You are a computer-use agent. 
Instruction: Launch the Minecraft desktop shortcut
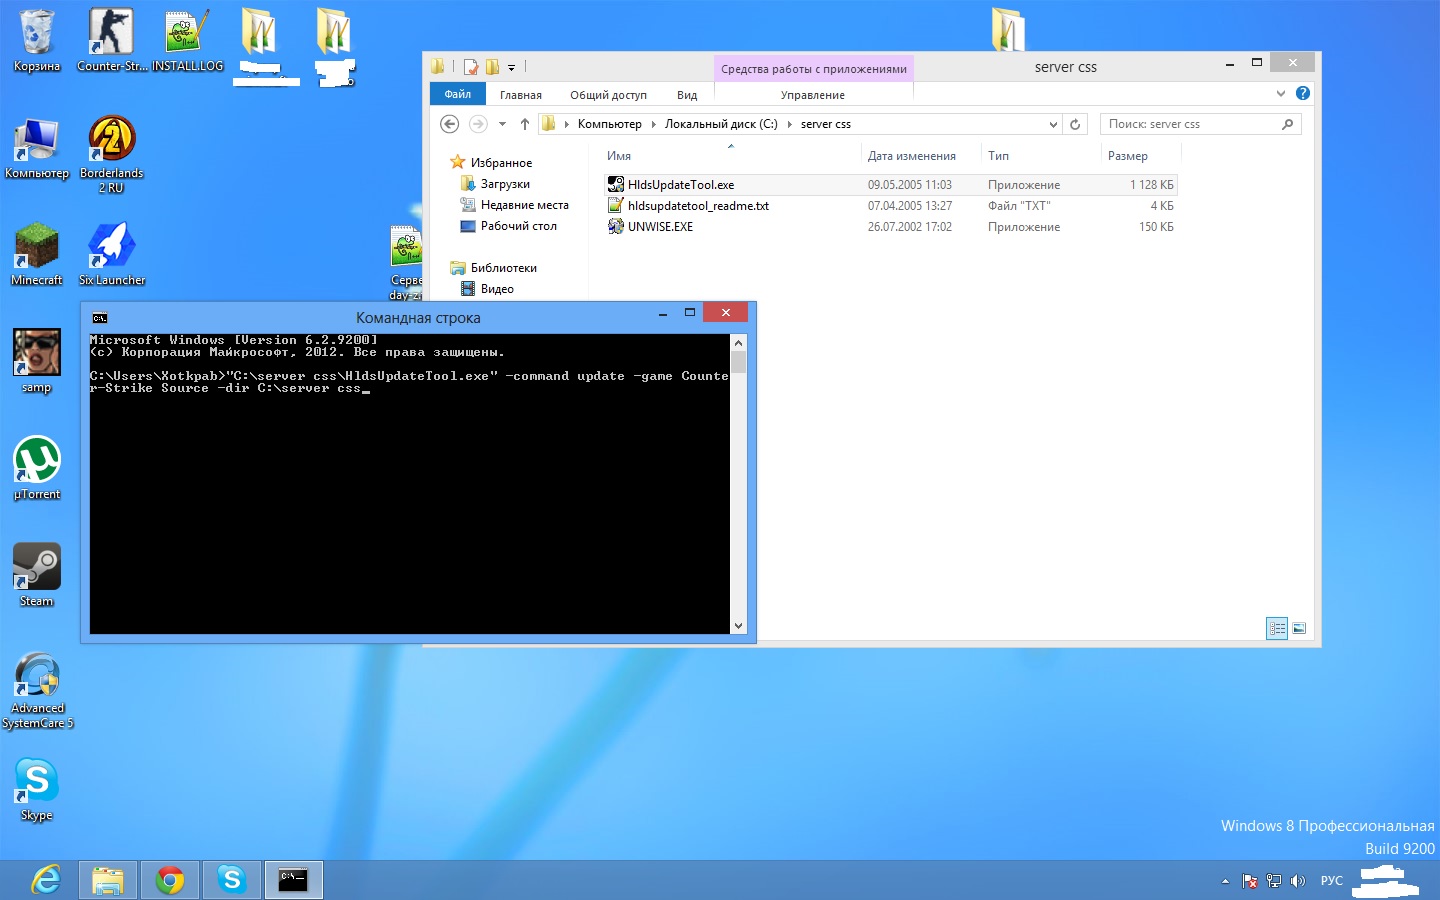[x=37, y=254]
